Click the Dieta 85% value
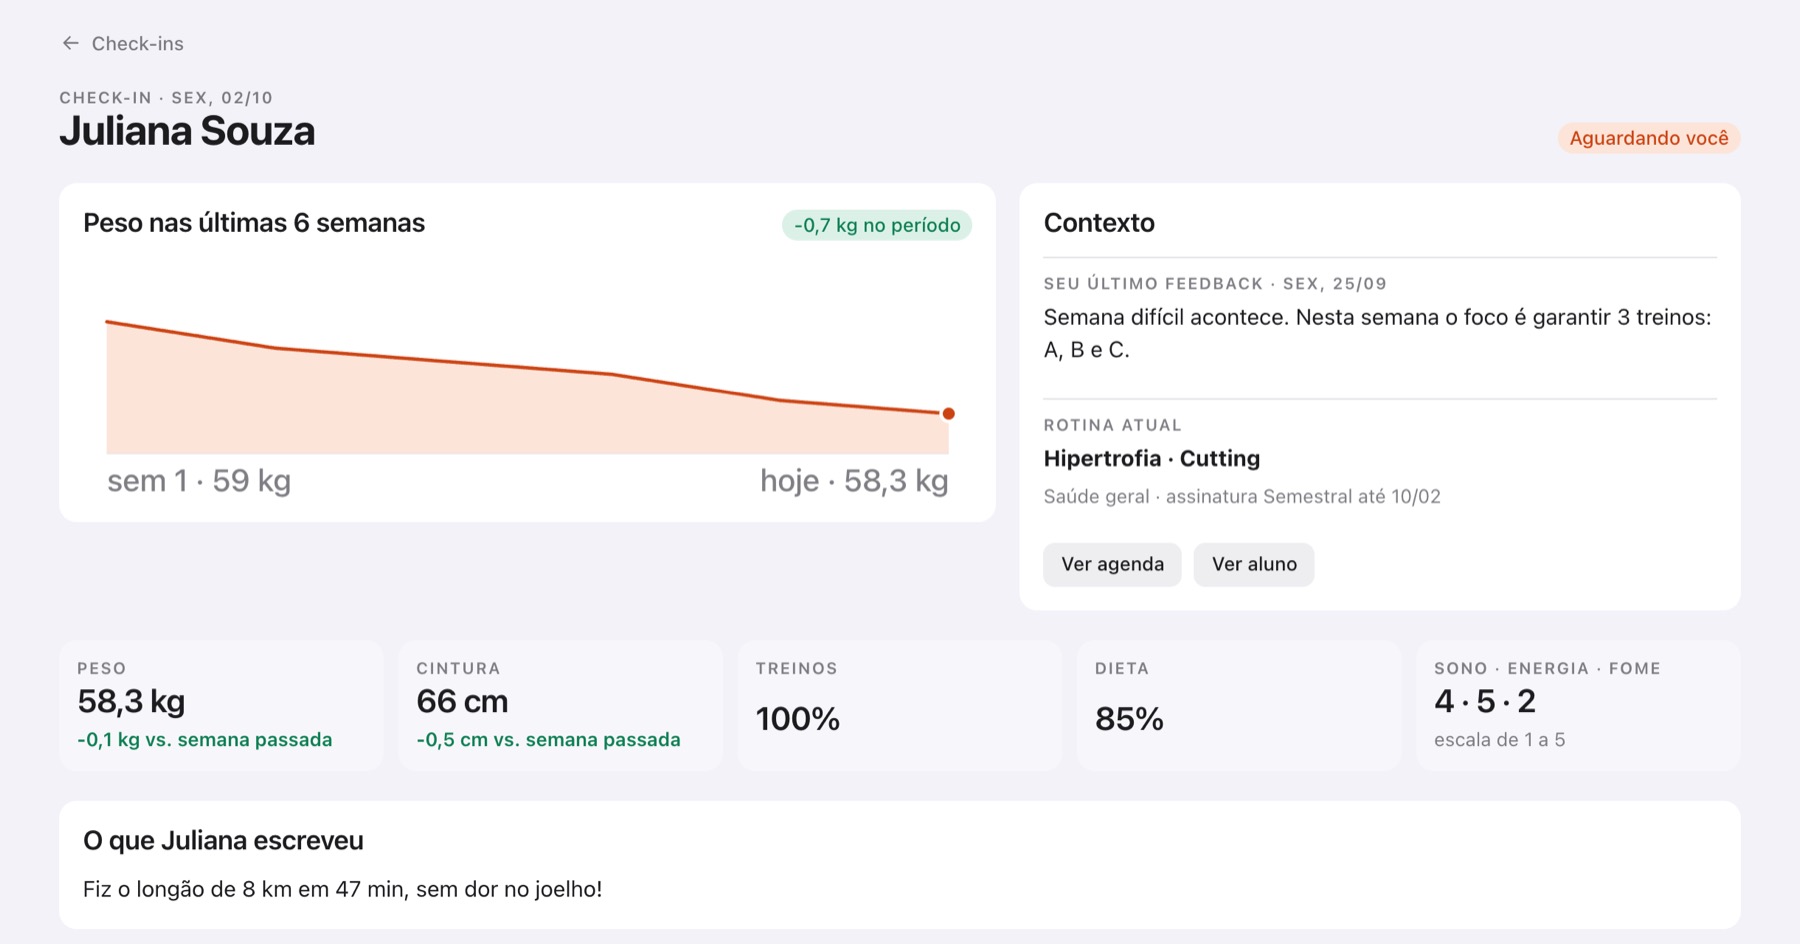This screenshot has height=944, width=1800. tap(1129, 719)
